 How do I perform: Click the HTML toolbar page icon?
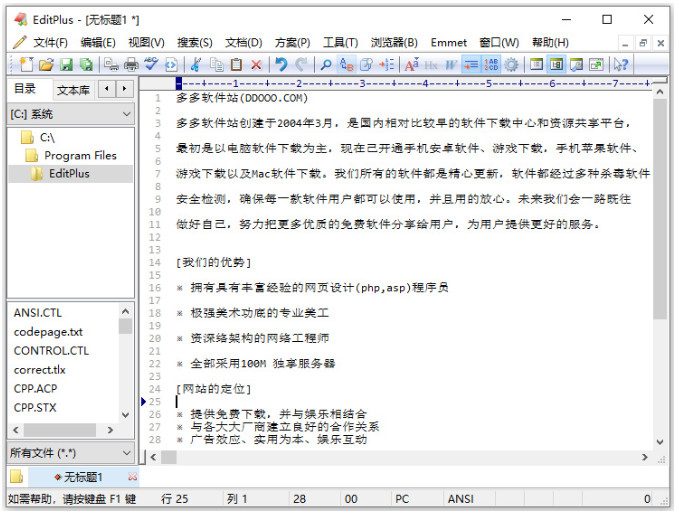click(171, 65)
